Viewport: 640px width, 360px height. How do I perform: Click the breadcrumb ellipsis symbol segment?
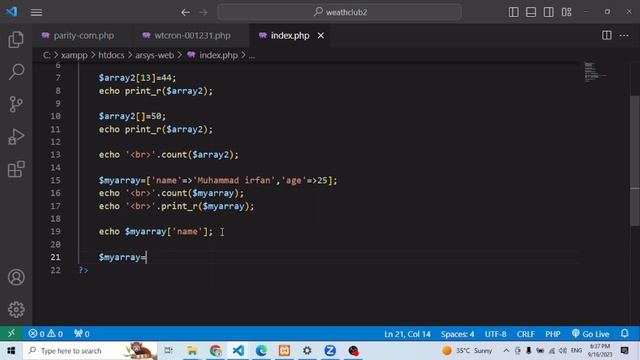[252, 55]
